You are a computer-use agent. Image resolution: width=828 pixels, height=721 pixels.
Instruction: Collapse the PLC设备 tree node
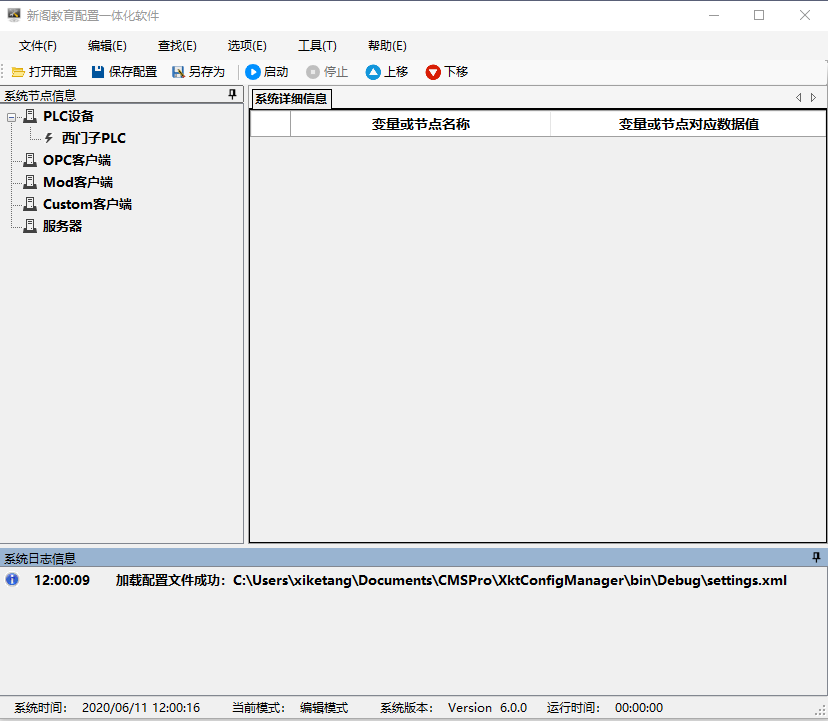click(x=11, y=117)
